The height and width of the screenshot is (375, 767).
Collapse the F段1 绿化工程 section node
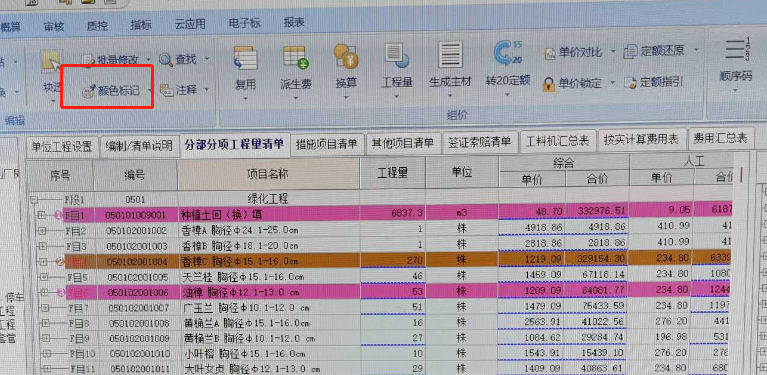[x=34, y=200]
